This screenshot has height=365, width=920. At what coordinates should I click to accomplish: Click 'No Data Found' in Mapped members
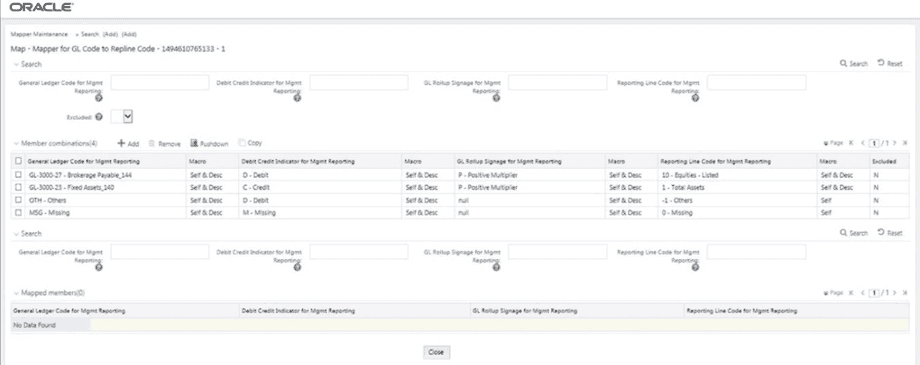coord(35,325)
